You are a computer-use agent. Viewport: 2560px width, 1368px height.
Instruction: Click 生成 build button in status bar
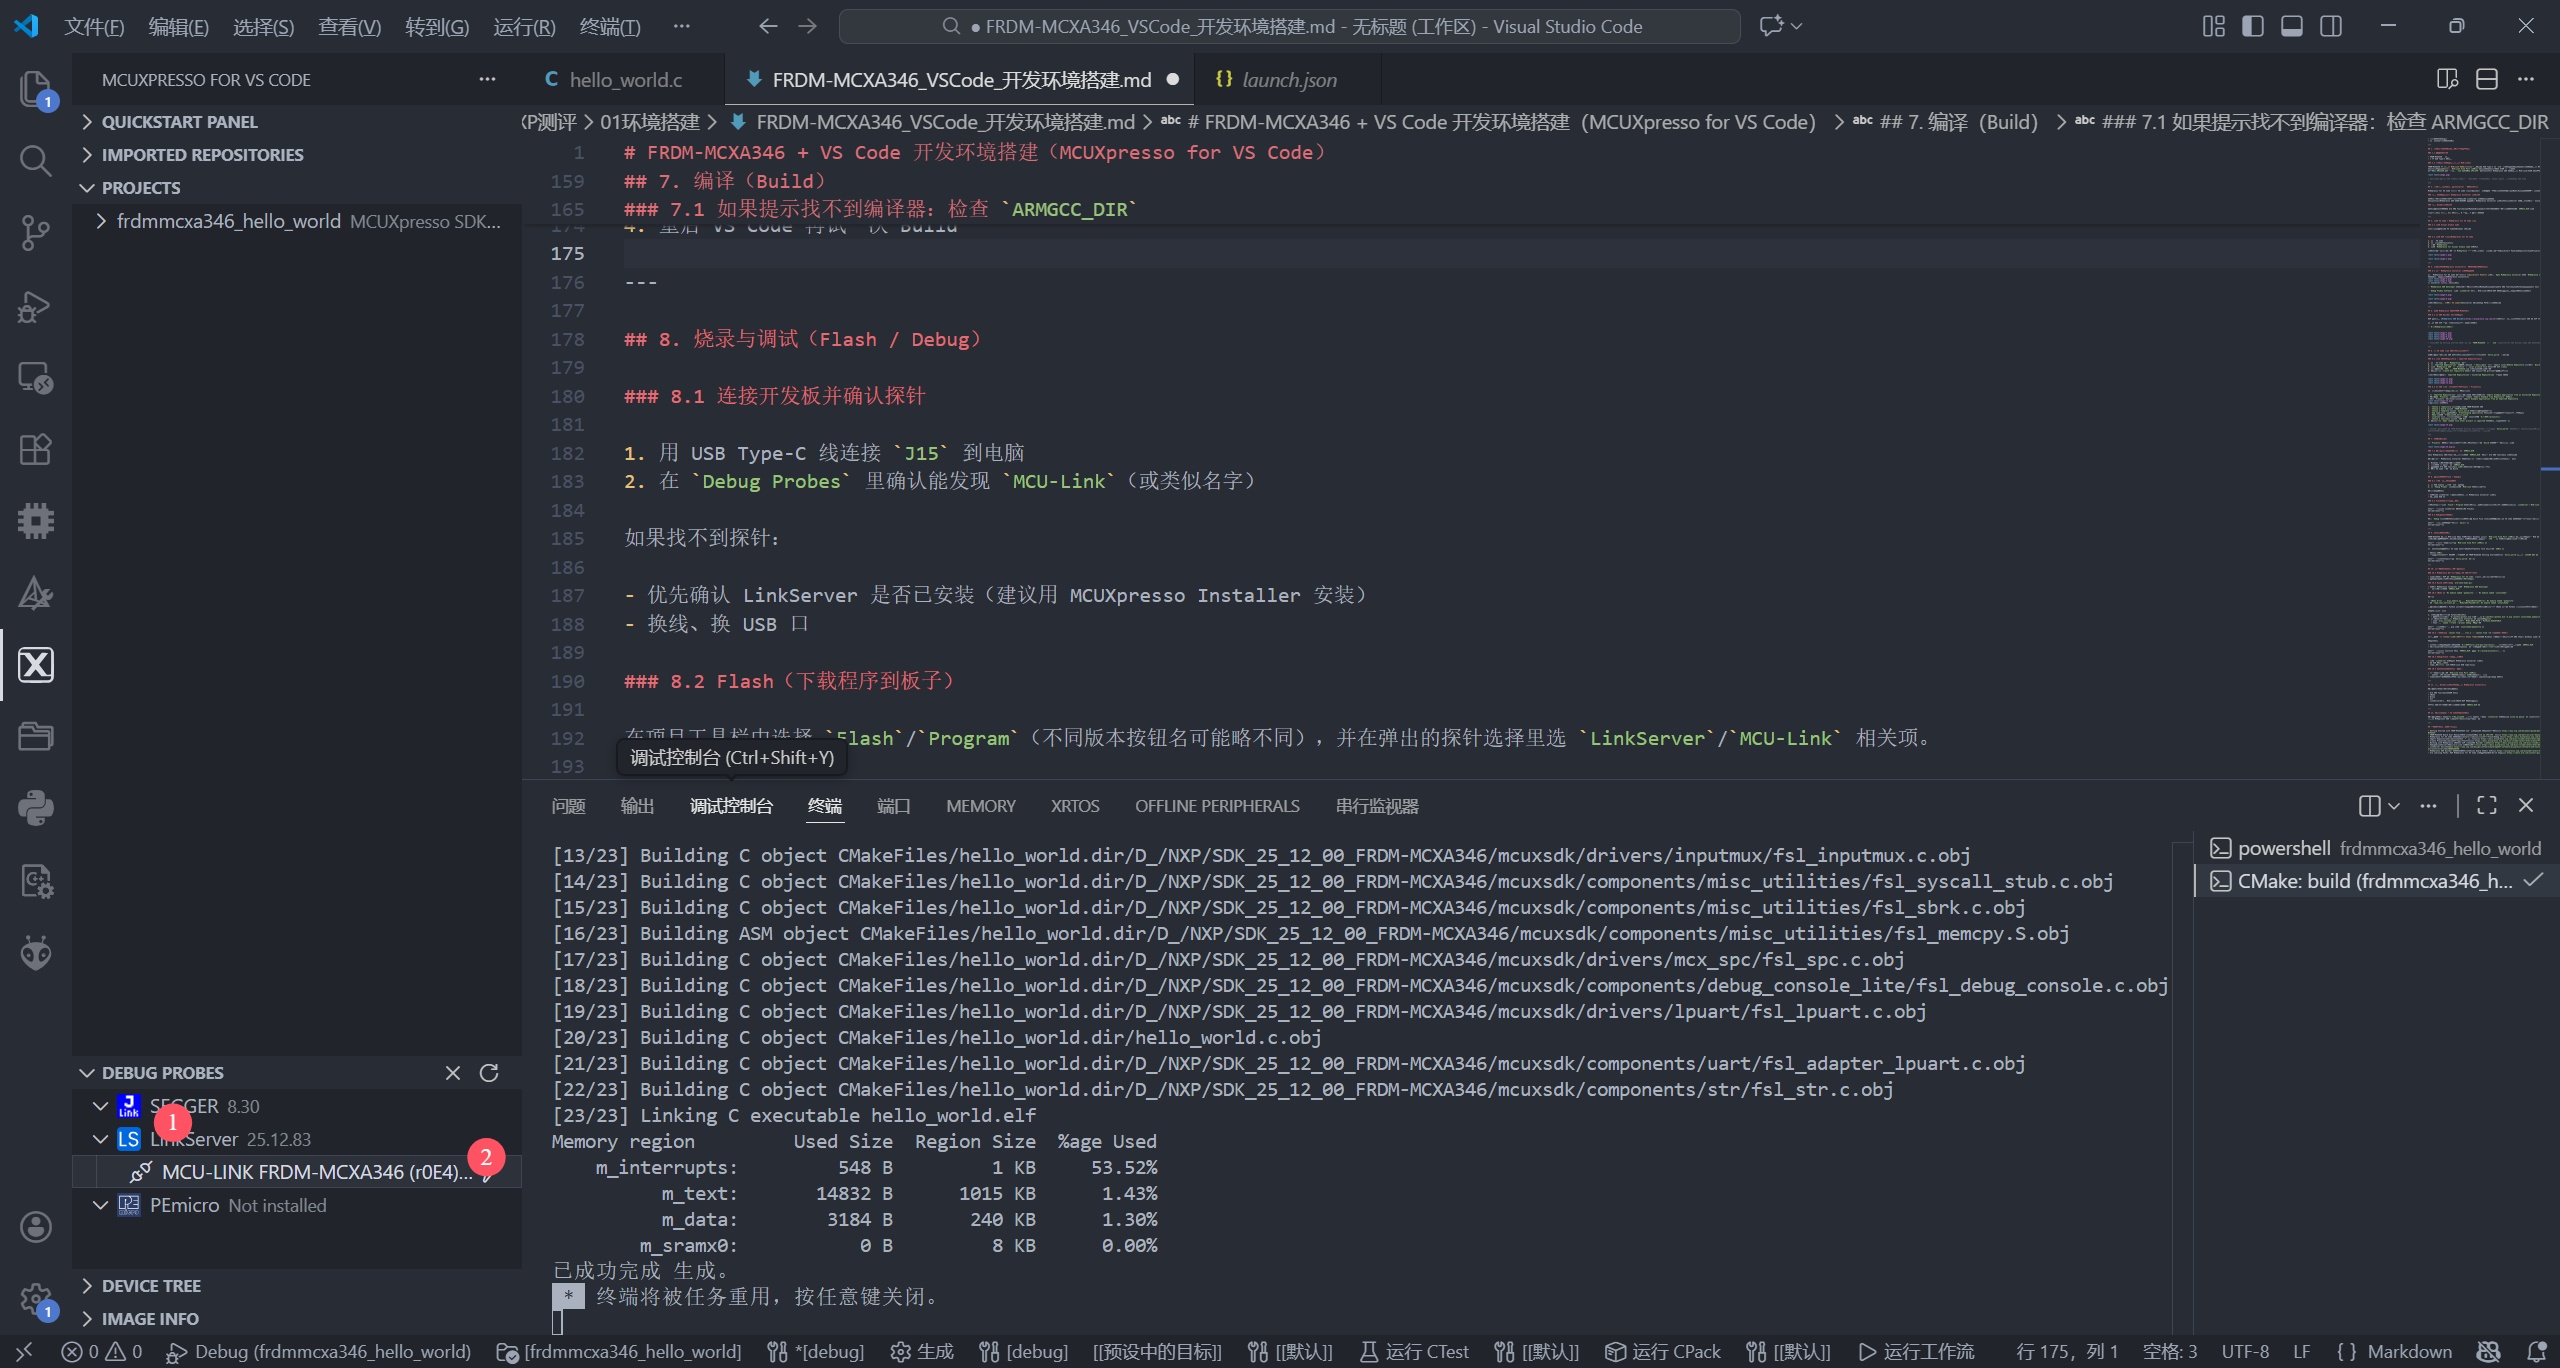[x=921, y=1352]
